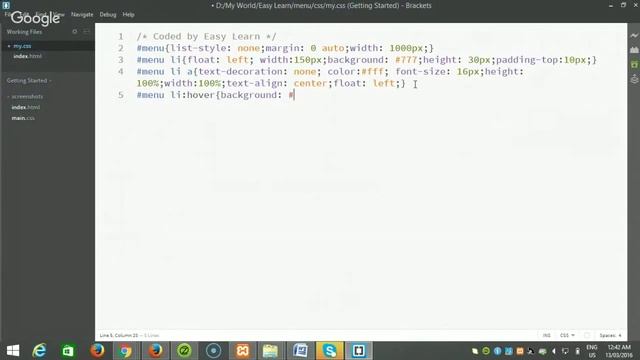640x360 pixels.
Task: Open the View menu
Action: (59, 14)
